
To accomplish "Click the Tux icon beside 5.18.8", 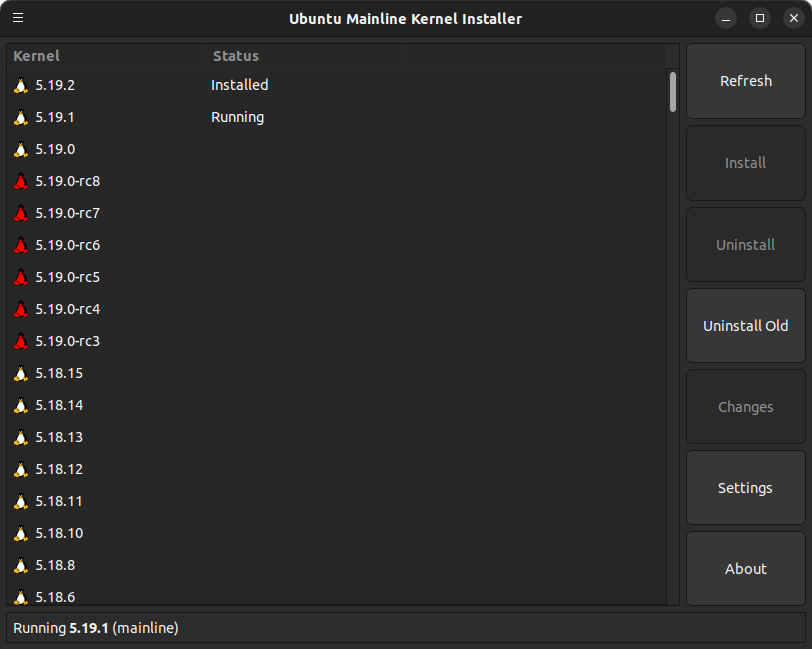I will point(21,565).
